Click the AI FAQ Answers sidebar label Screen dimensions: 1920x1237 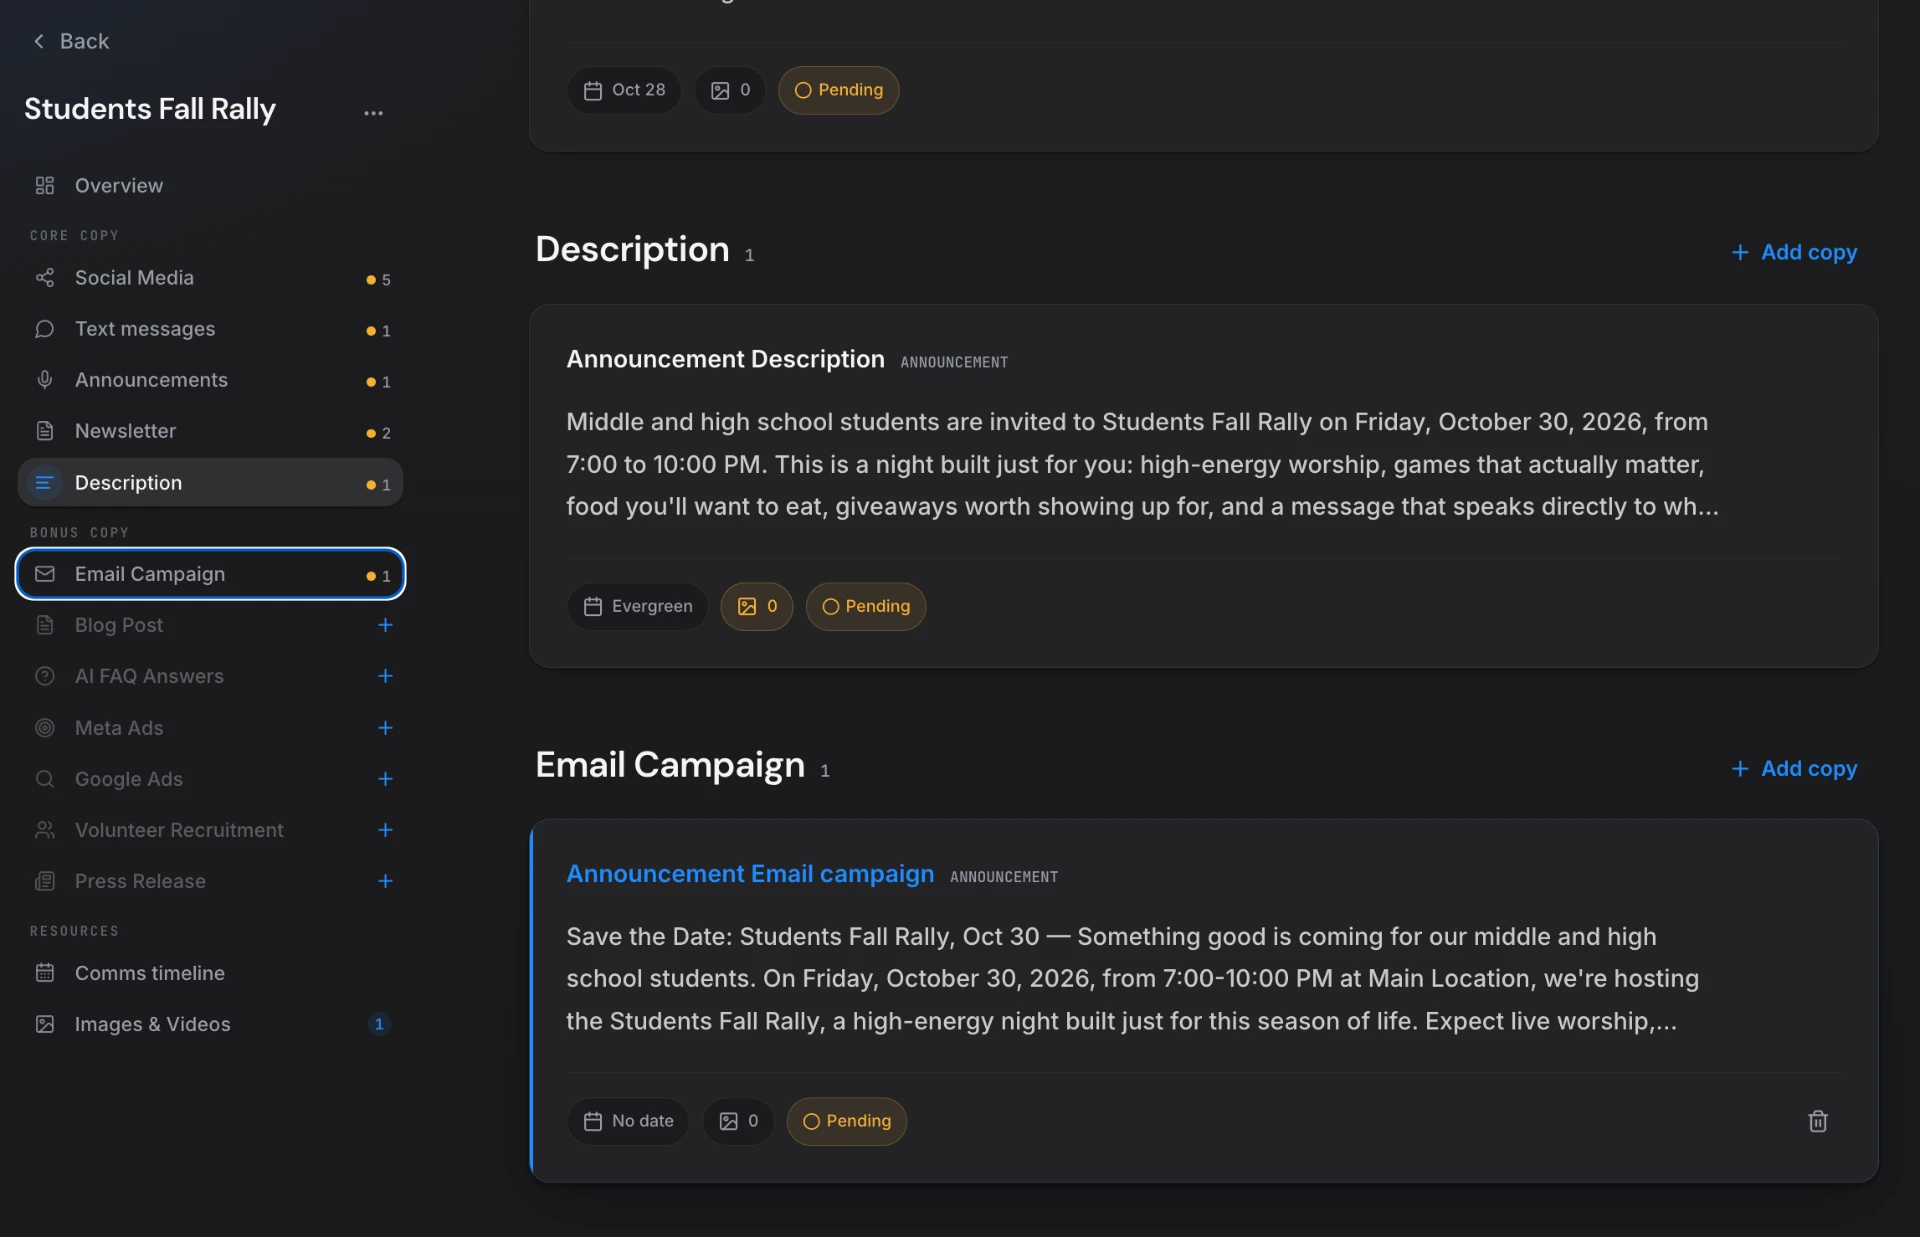pyautogui.click(x=149, y=676)
